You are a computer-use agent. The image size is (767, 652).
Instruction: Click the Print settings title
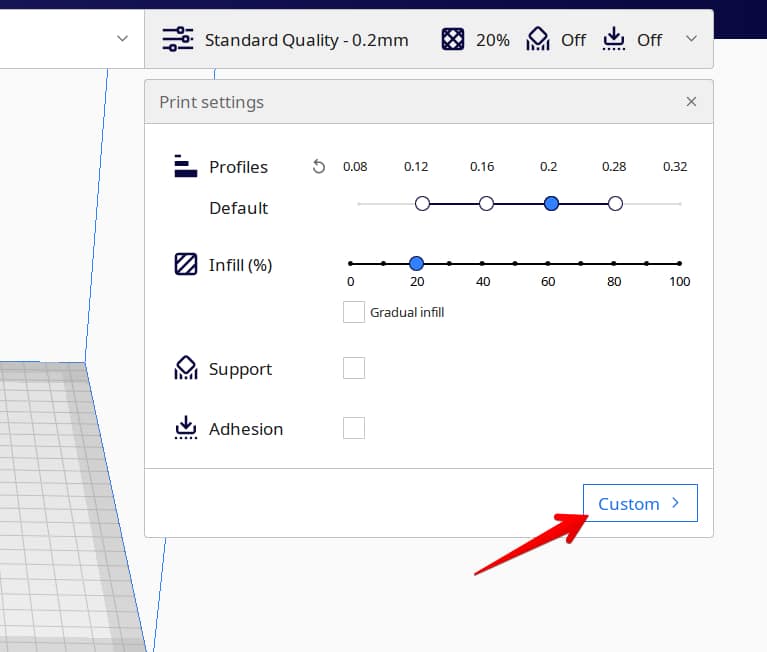point(211,102)
